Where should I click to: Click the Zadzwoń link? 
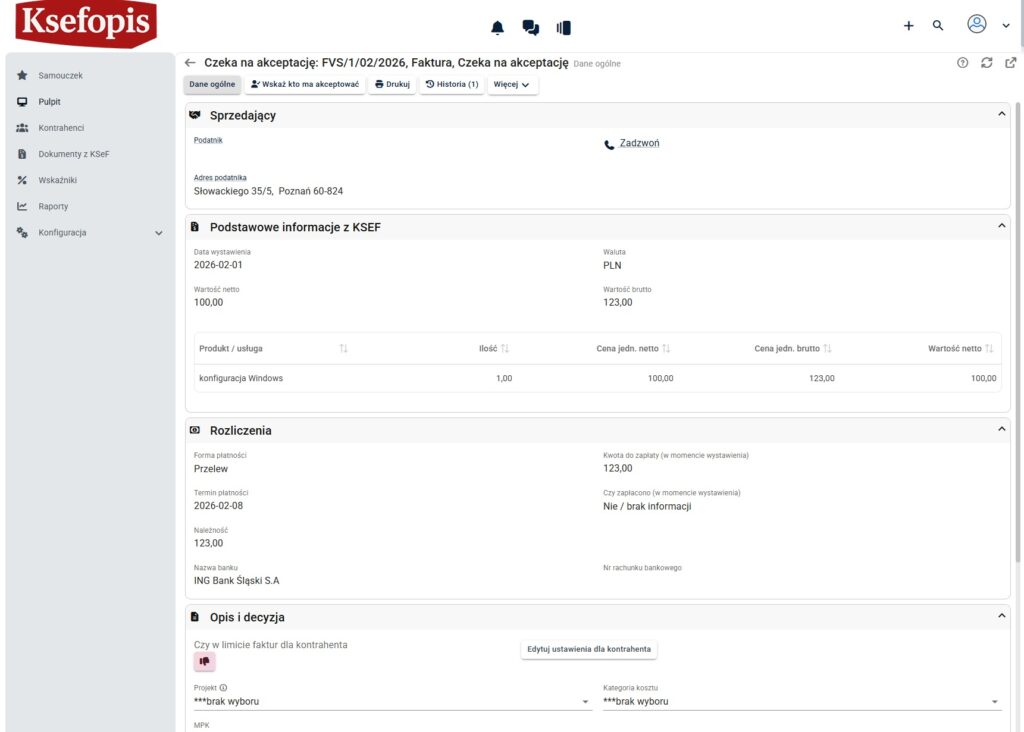(x=639, y=143)
